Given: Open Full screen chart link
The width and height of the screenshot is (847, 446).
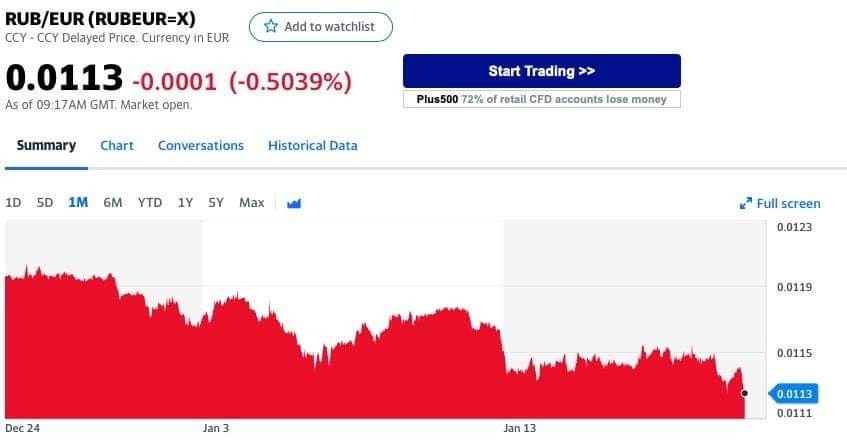Looking at the screenshot, I should point(788,204).
